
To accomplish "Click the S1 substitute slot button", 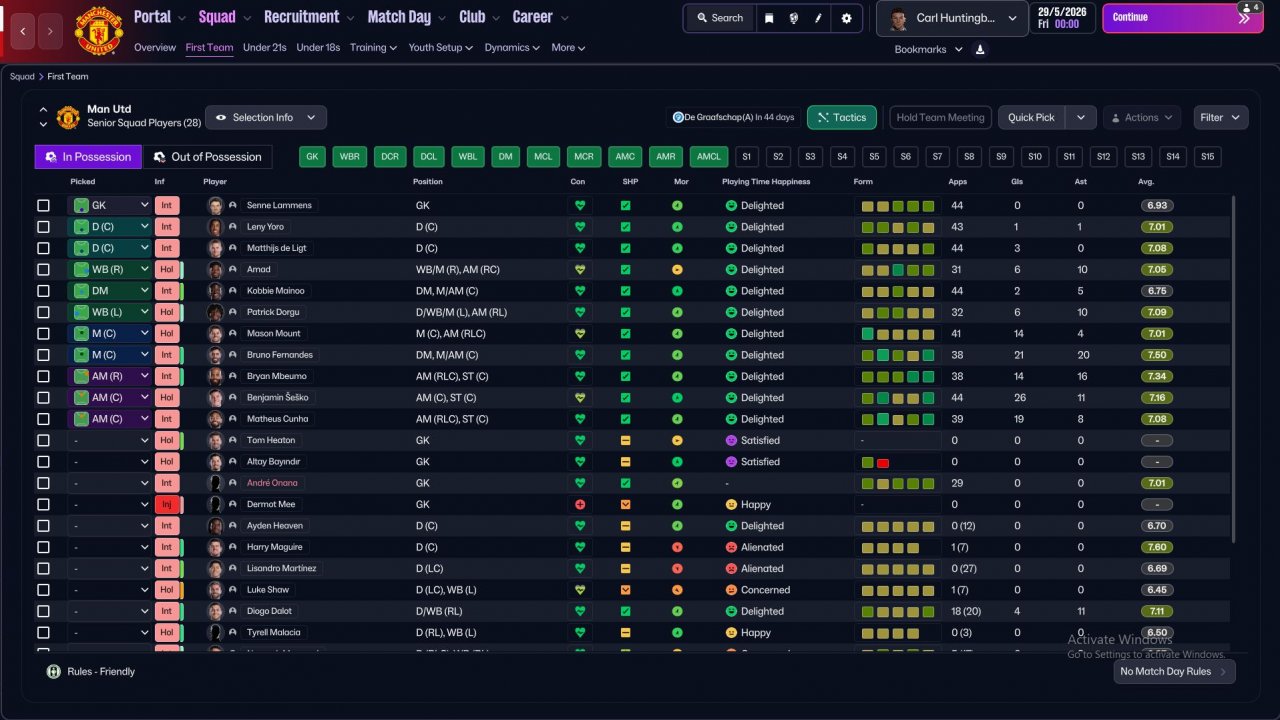I will (747, 157).
